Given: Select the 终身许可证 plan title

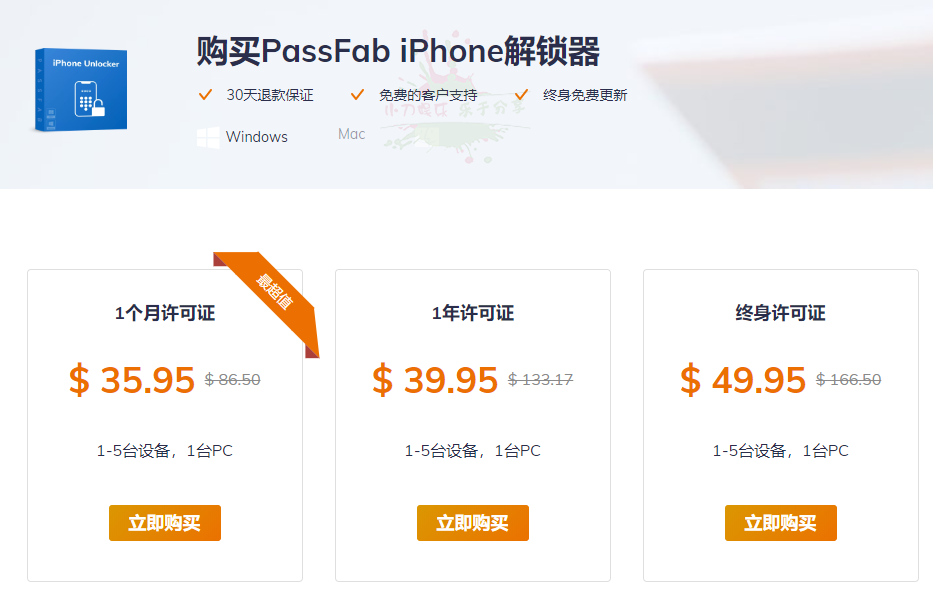Looking at the screenshot, I should pyautogui.click(x=781, y=313).
